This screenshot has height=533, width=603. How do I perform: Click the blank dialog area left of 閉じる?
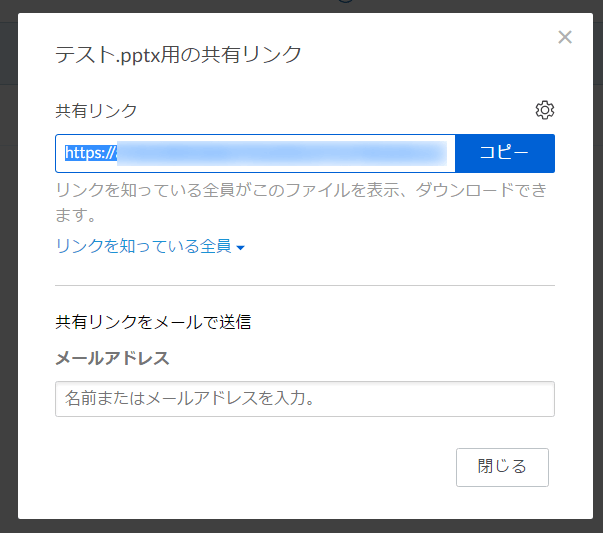pyautogui.click(x=250, y=467)
